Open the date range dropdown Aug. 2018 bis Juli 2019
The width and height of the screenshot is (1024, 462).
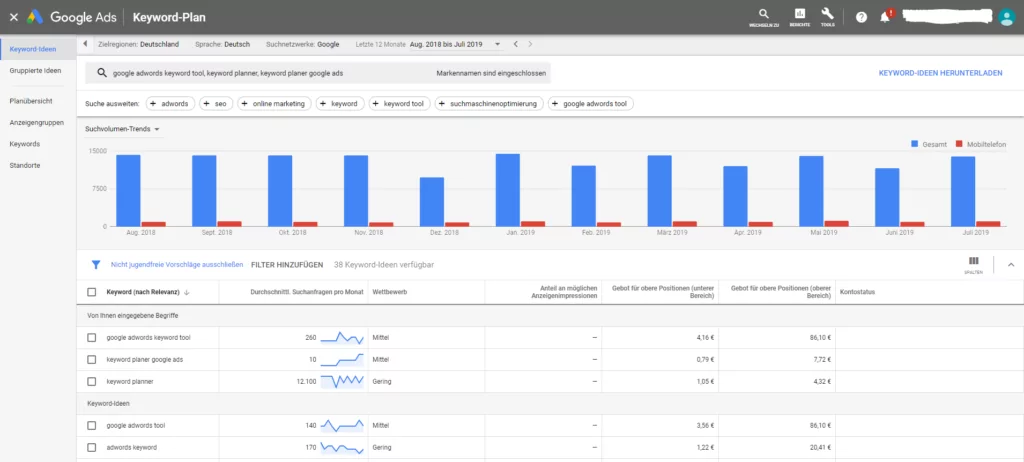[x=456, y=44]
